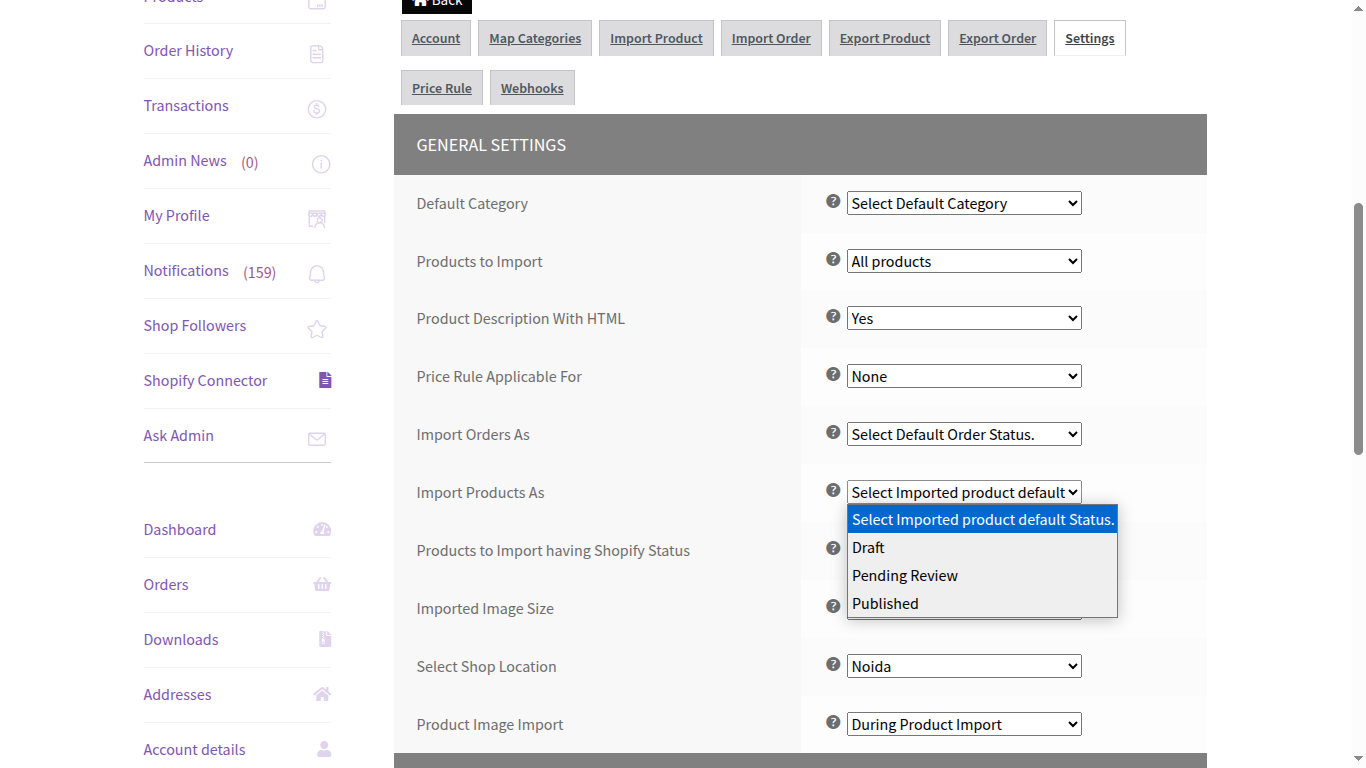Select Pending Review from status options
Image resolution: width=1366 pixels, height=768 pixels.
pyautogui.click(x=905, y=575)
